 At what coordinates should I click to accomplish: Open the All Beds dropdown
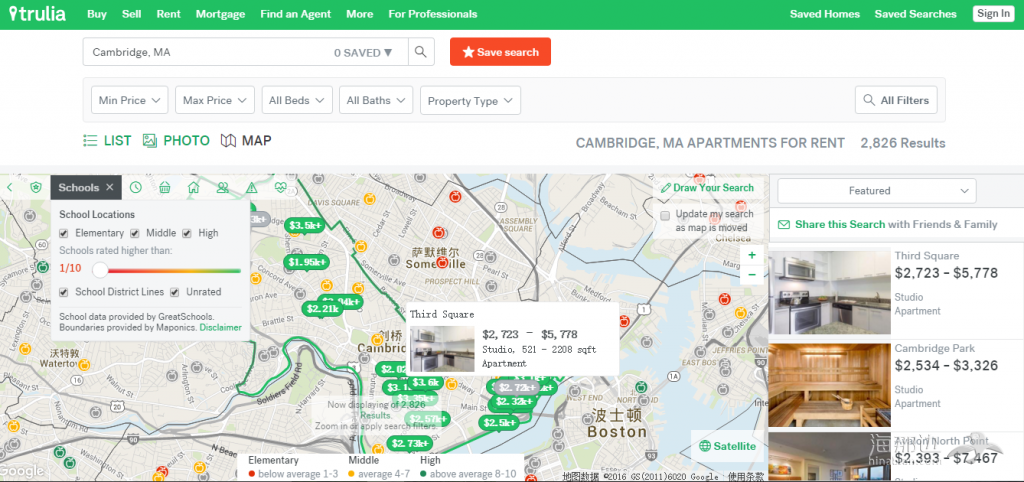click(x=296, y=100)
